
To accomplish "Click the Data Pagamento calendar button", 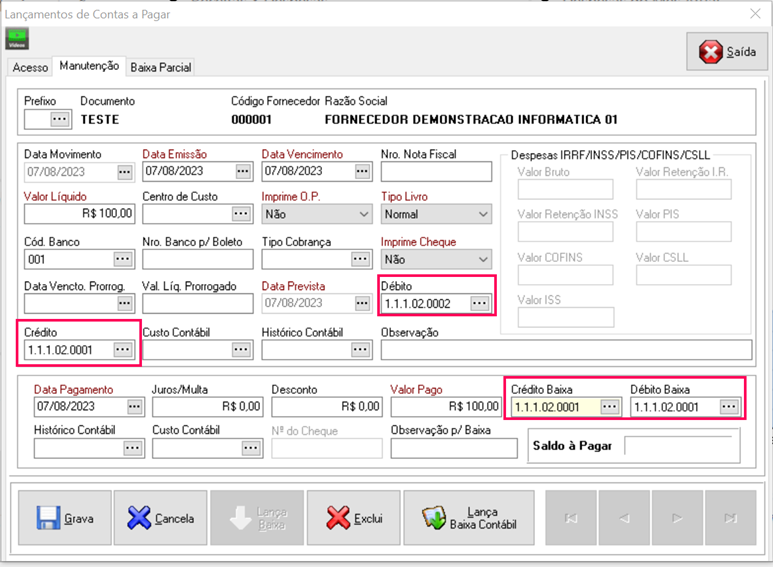I will (134, 407).
